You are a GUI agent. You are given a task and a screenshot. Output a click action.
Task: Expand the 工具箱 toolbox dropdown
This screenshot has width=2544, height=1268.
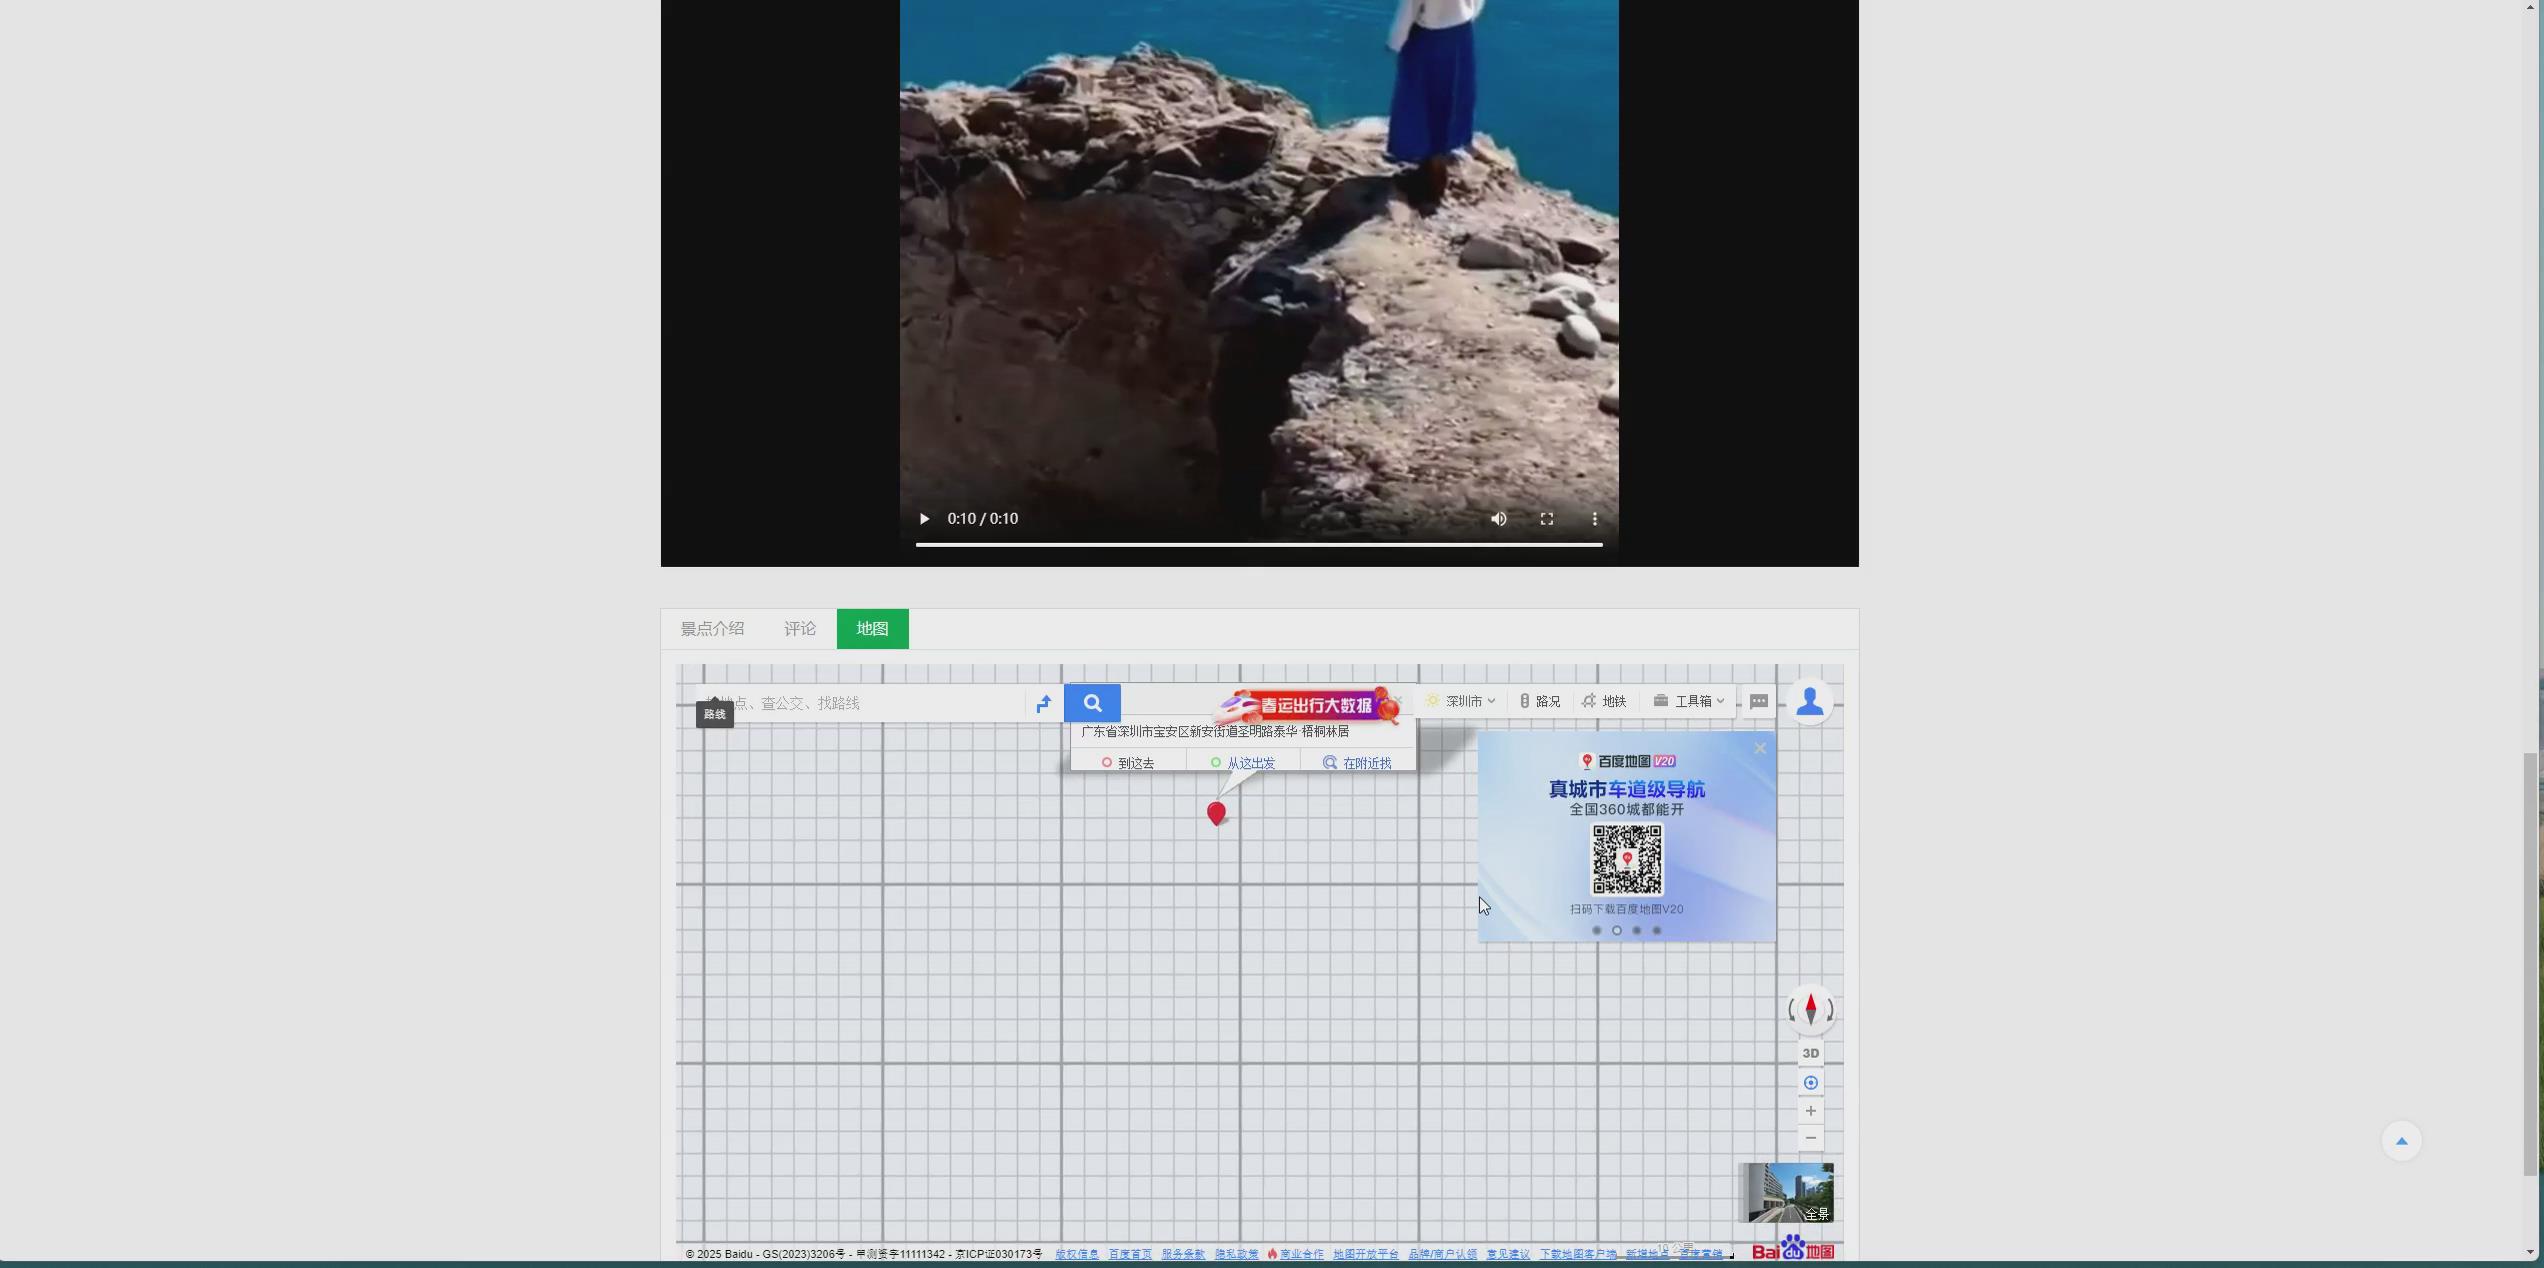[1689, 701]
